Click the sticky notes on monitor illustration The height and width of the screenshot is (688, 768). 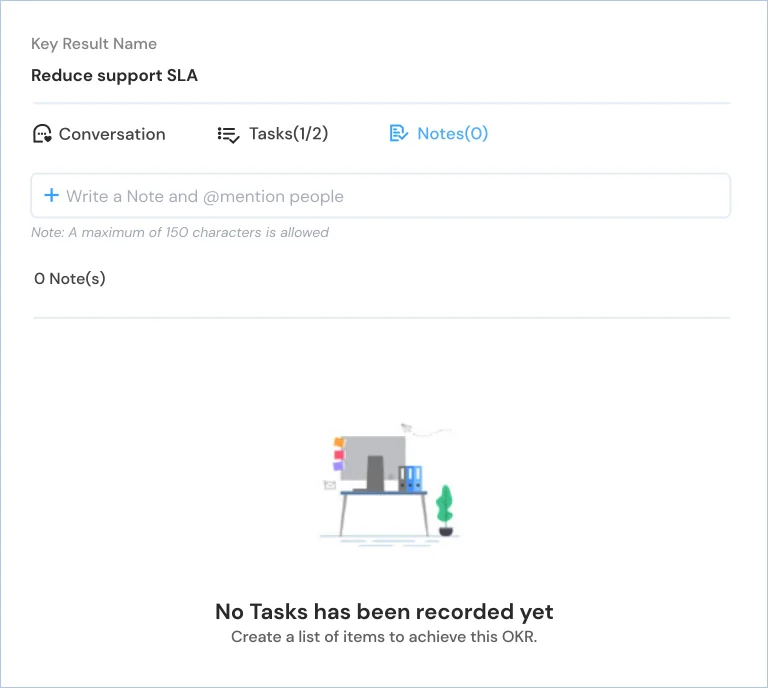tap(339, 454)
